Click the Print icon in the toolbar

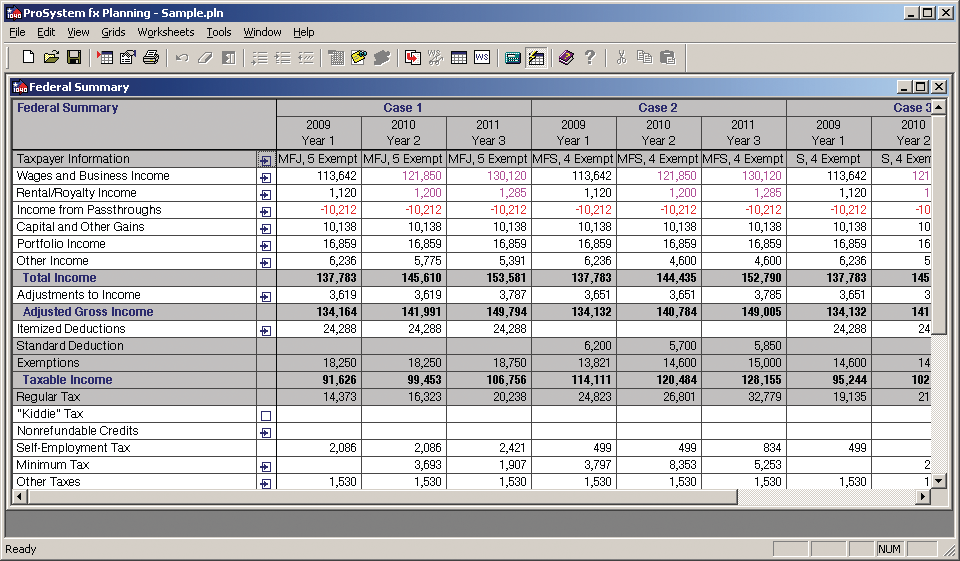click(x=151, y=58)
